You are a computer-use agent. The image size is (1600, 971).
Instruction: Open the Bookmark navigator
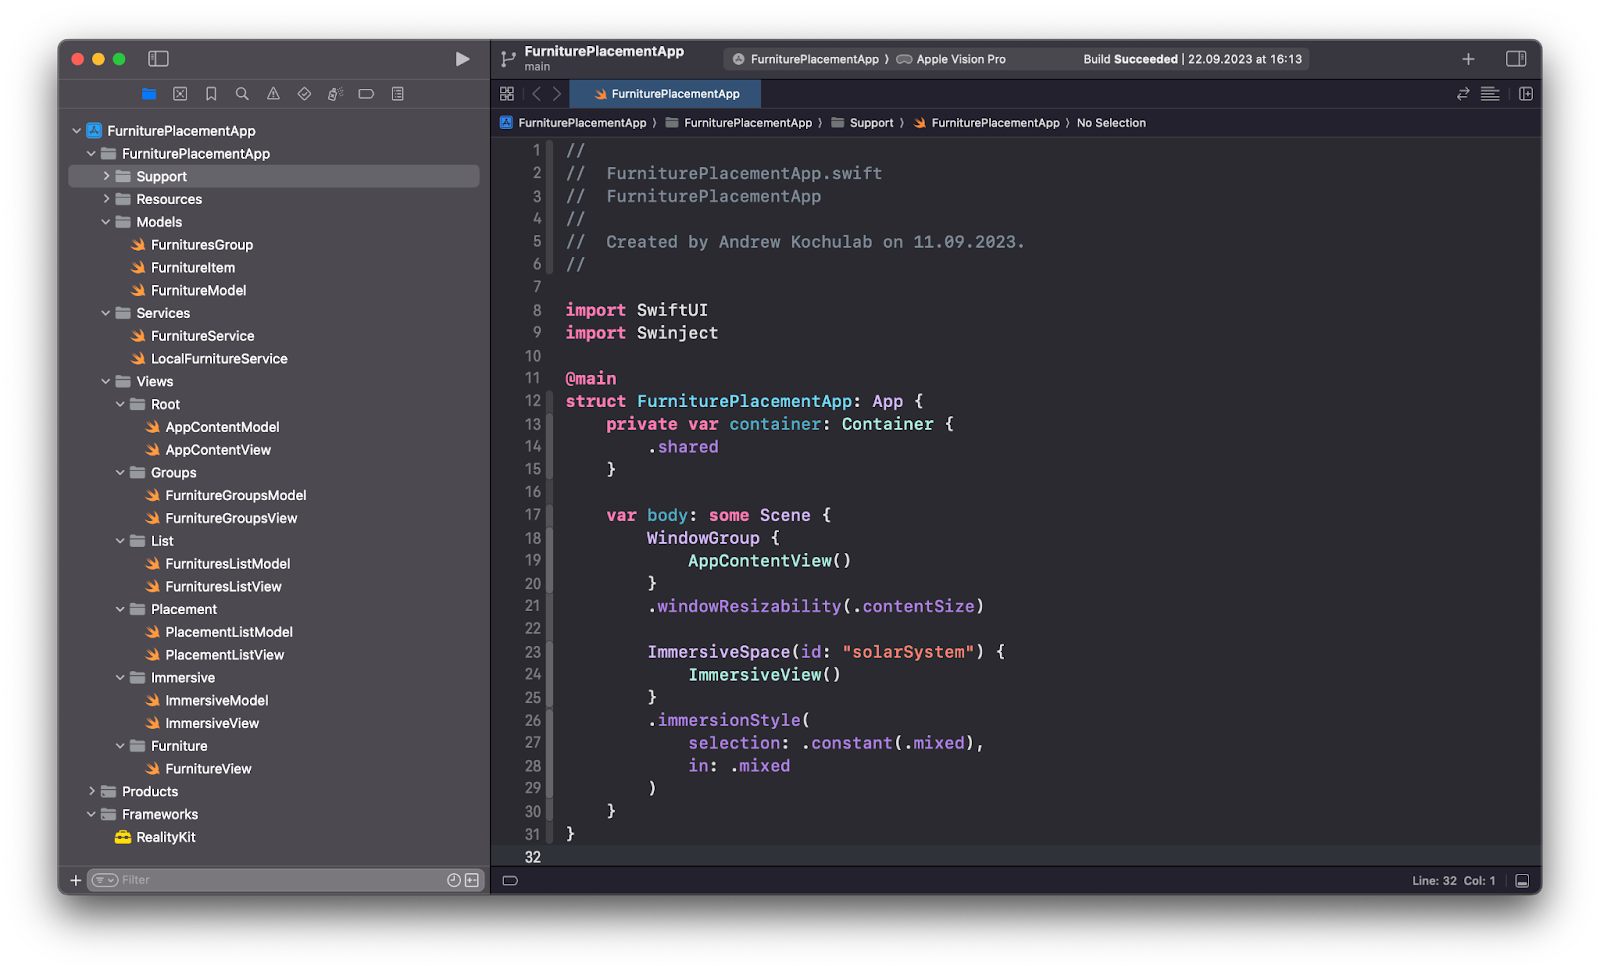tap(211, 94)
